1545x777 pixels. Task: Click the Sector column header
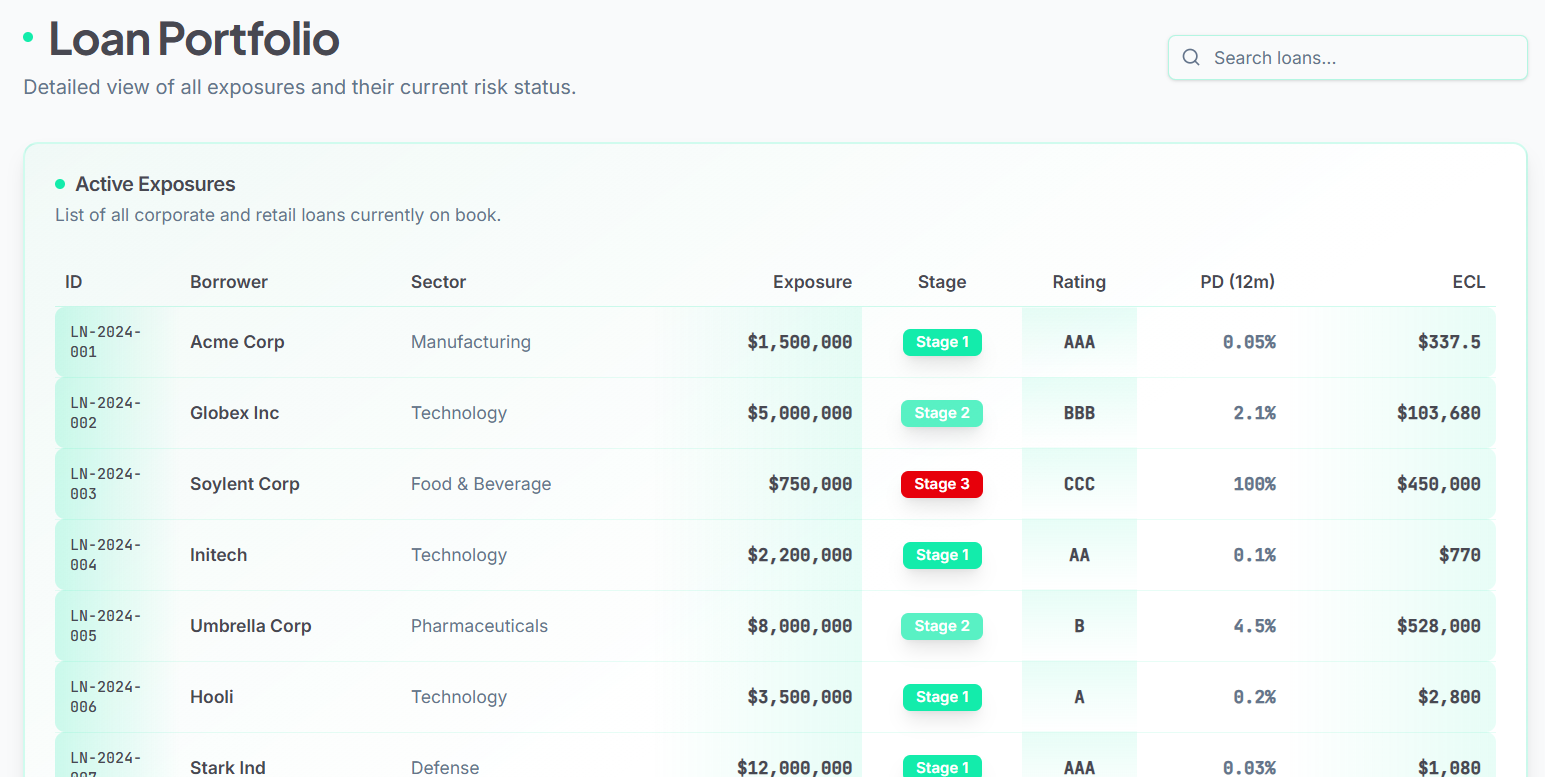[438, 282]
